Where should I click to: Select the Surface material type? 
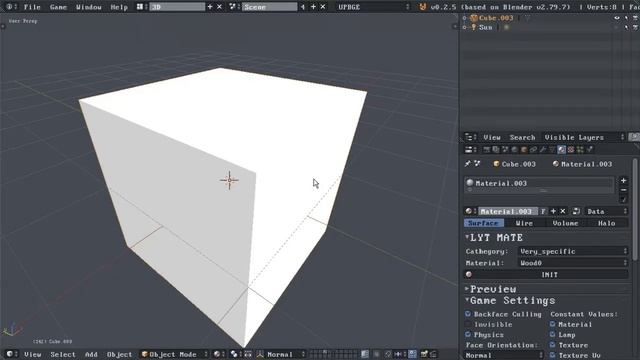[x=484, y=223]
